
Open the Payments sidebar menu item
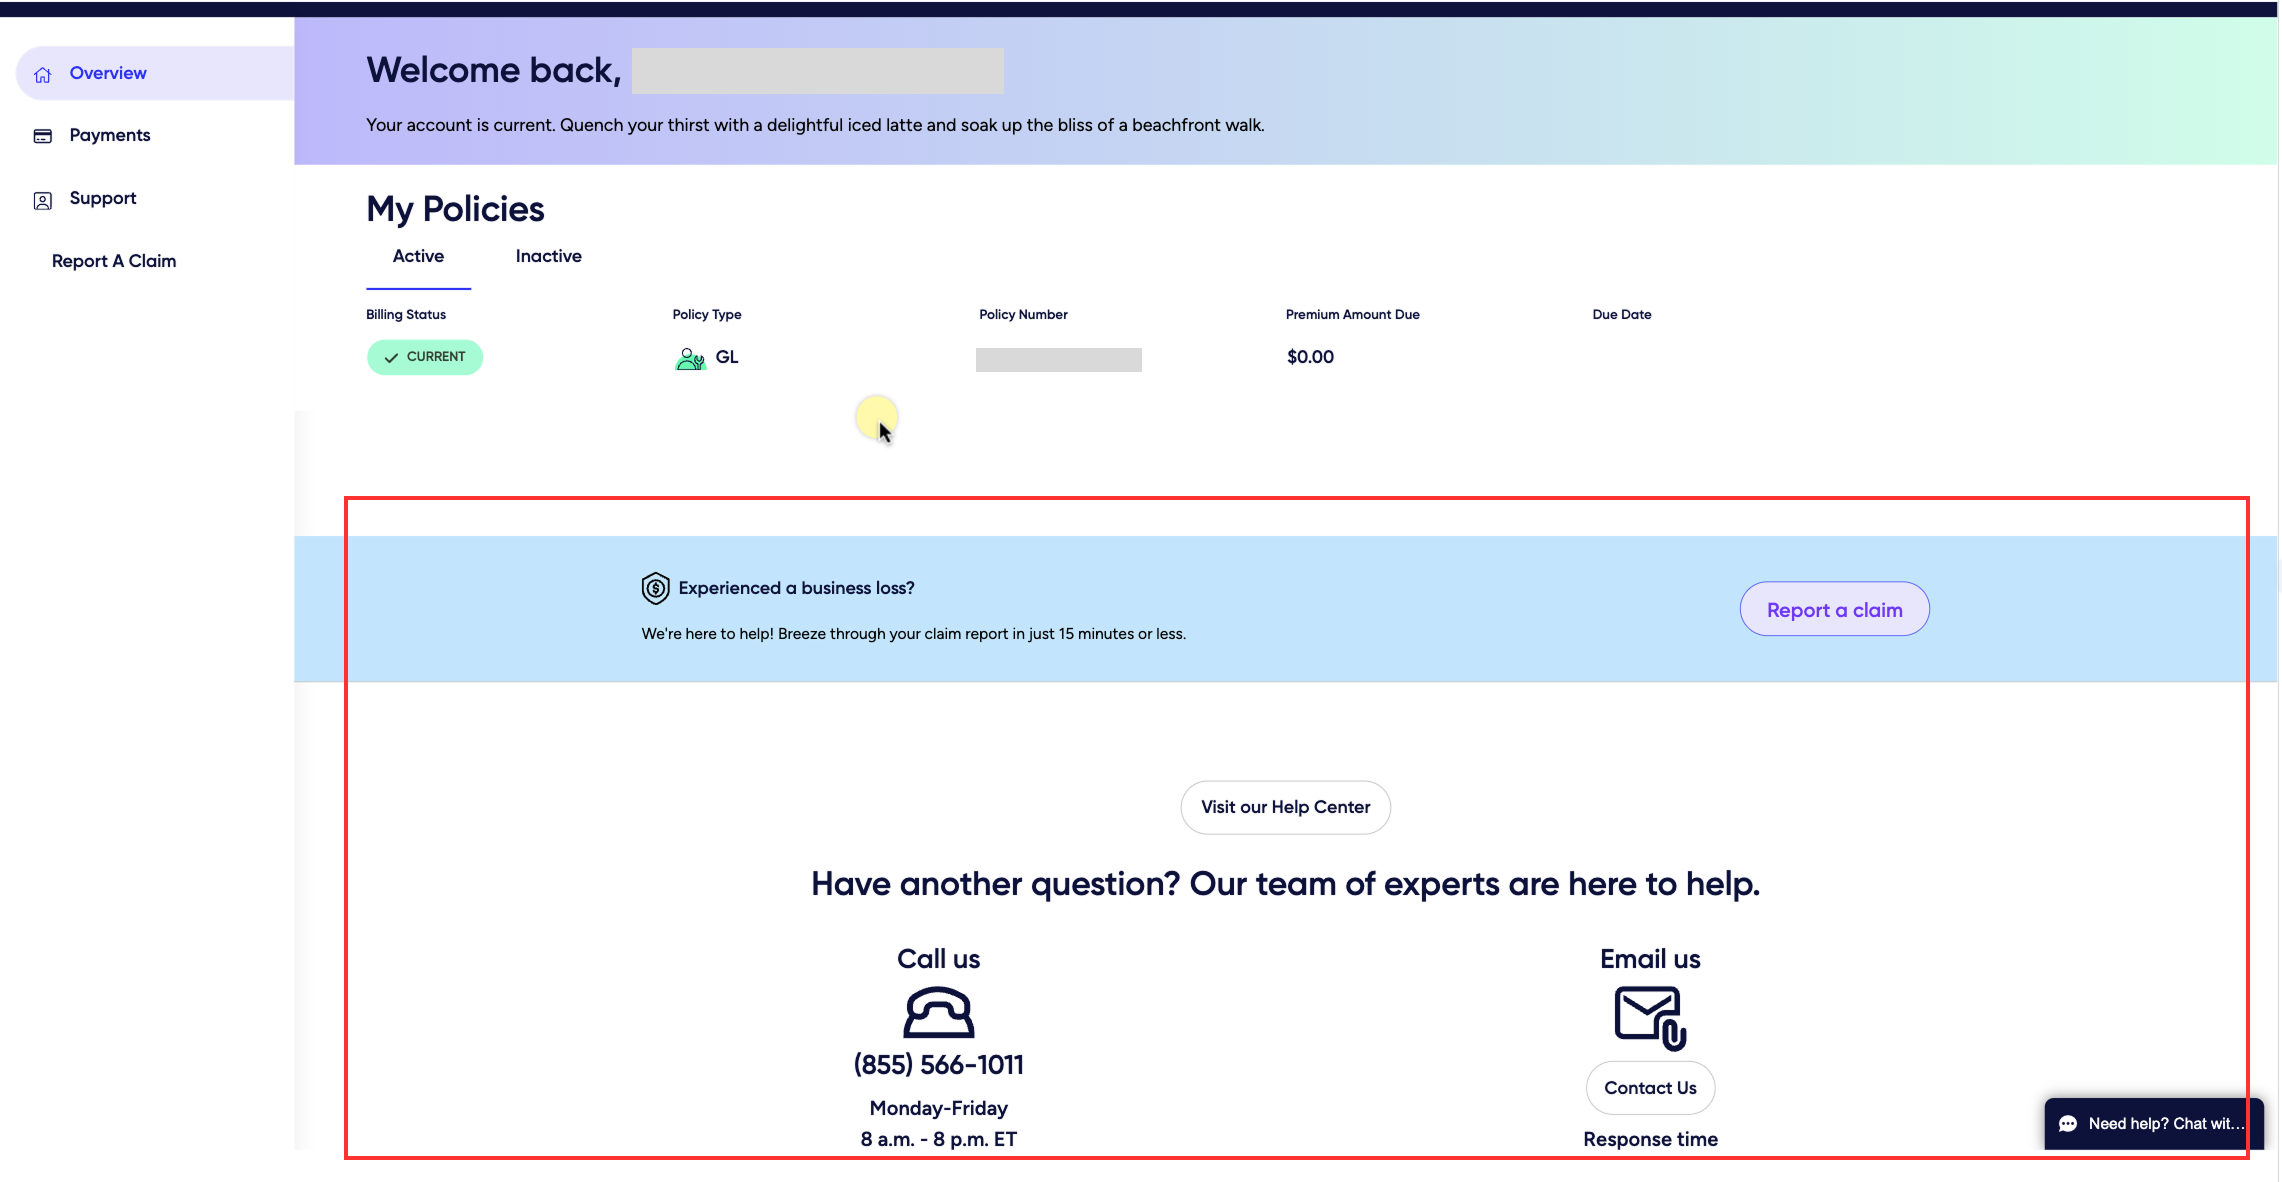pos(110,135)
